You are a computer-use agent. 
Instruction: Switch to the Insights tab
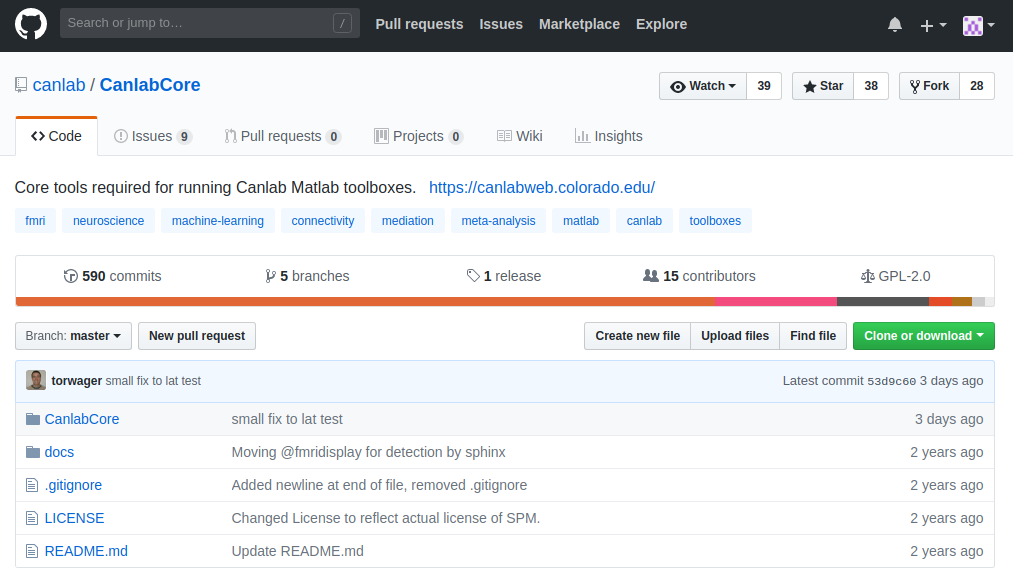[609, 136]
